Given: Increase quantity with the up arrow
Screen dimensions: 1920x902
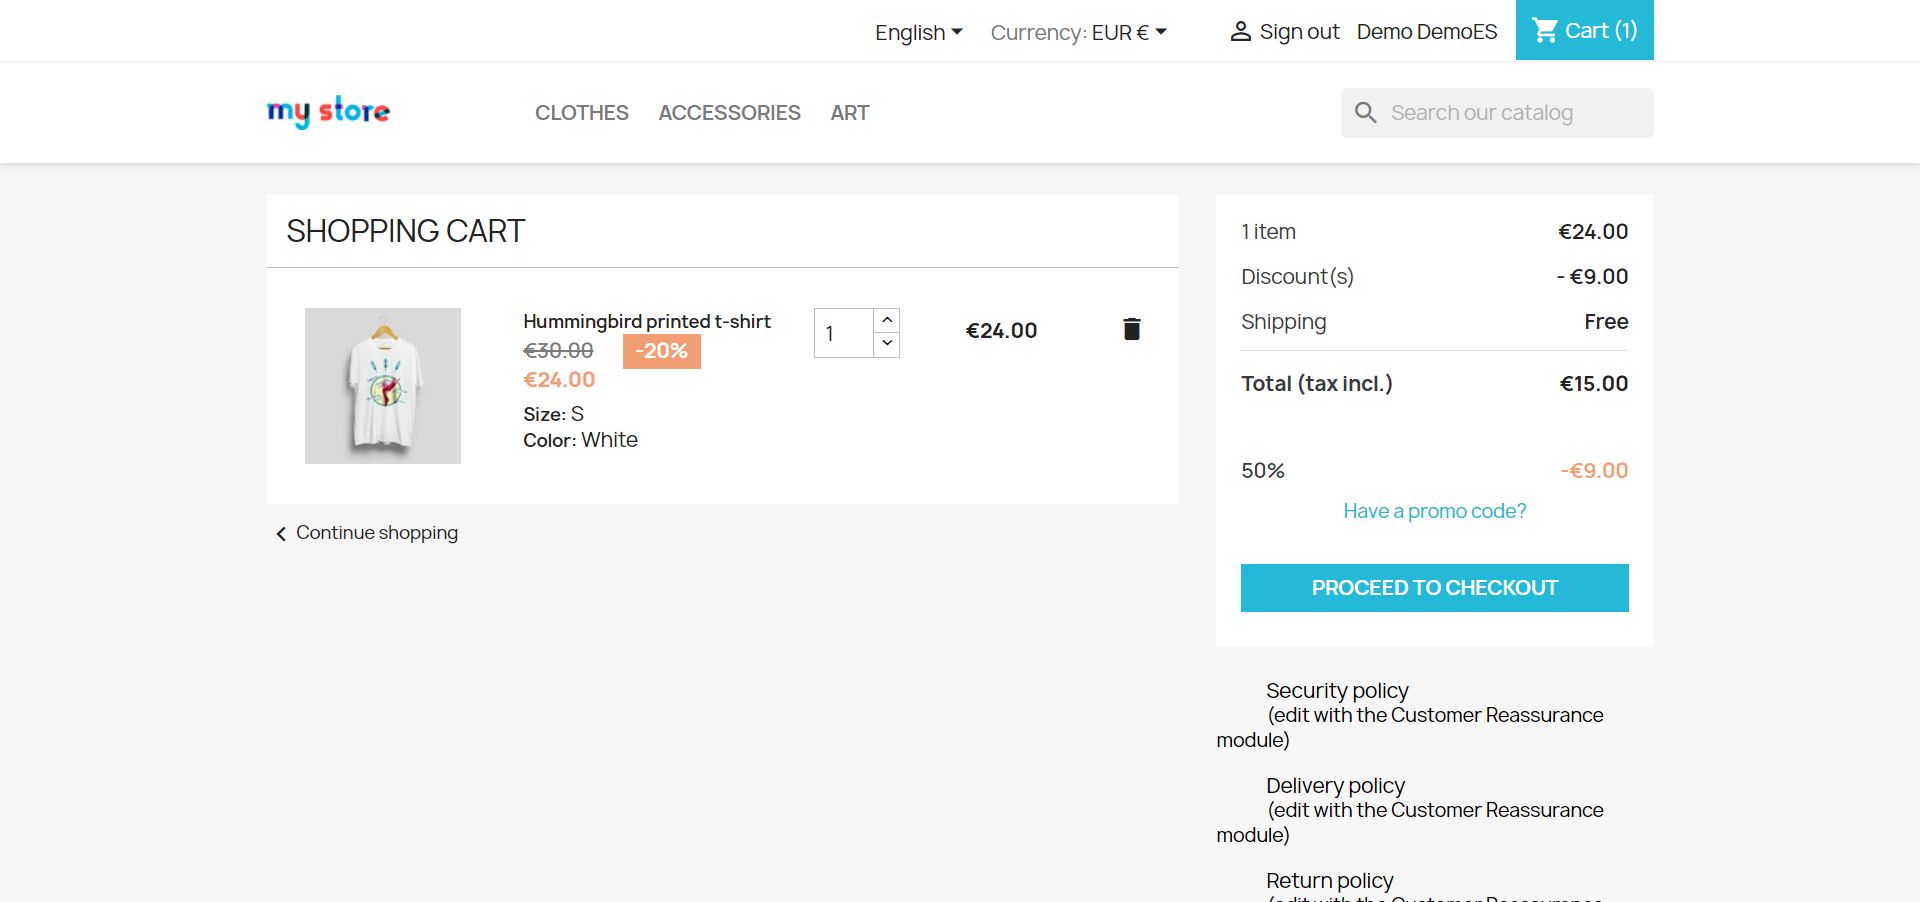Looking at the screenshot, I should 887,320.
